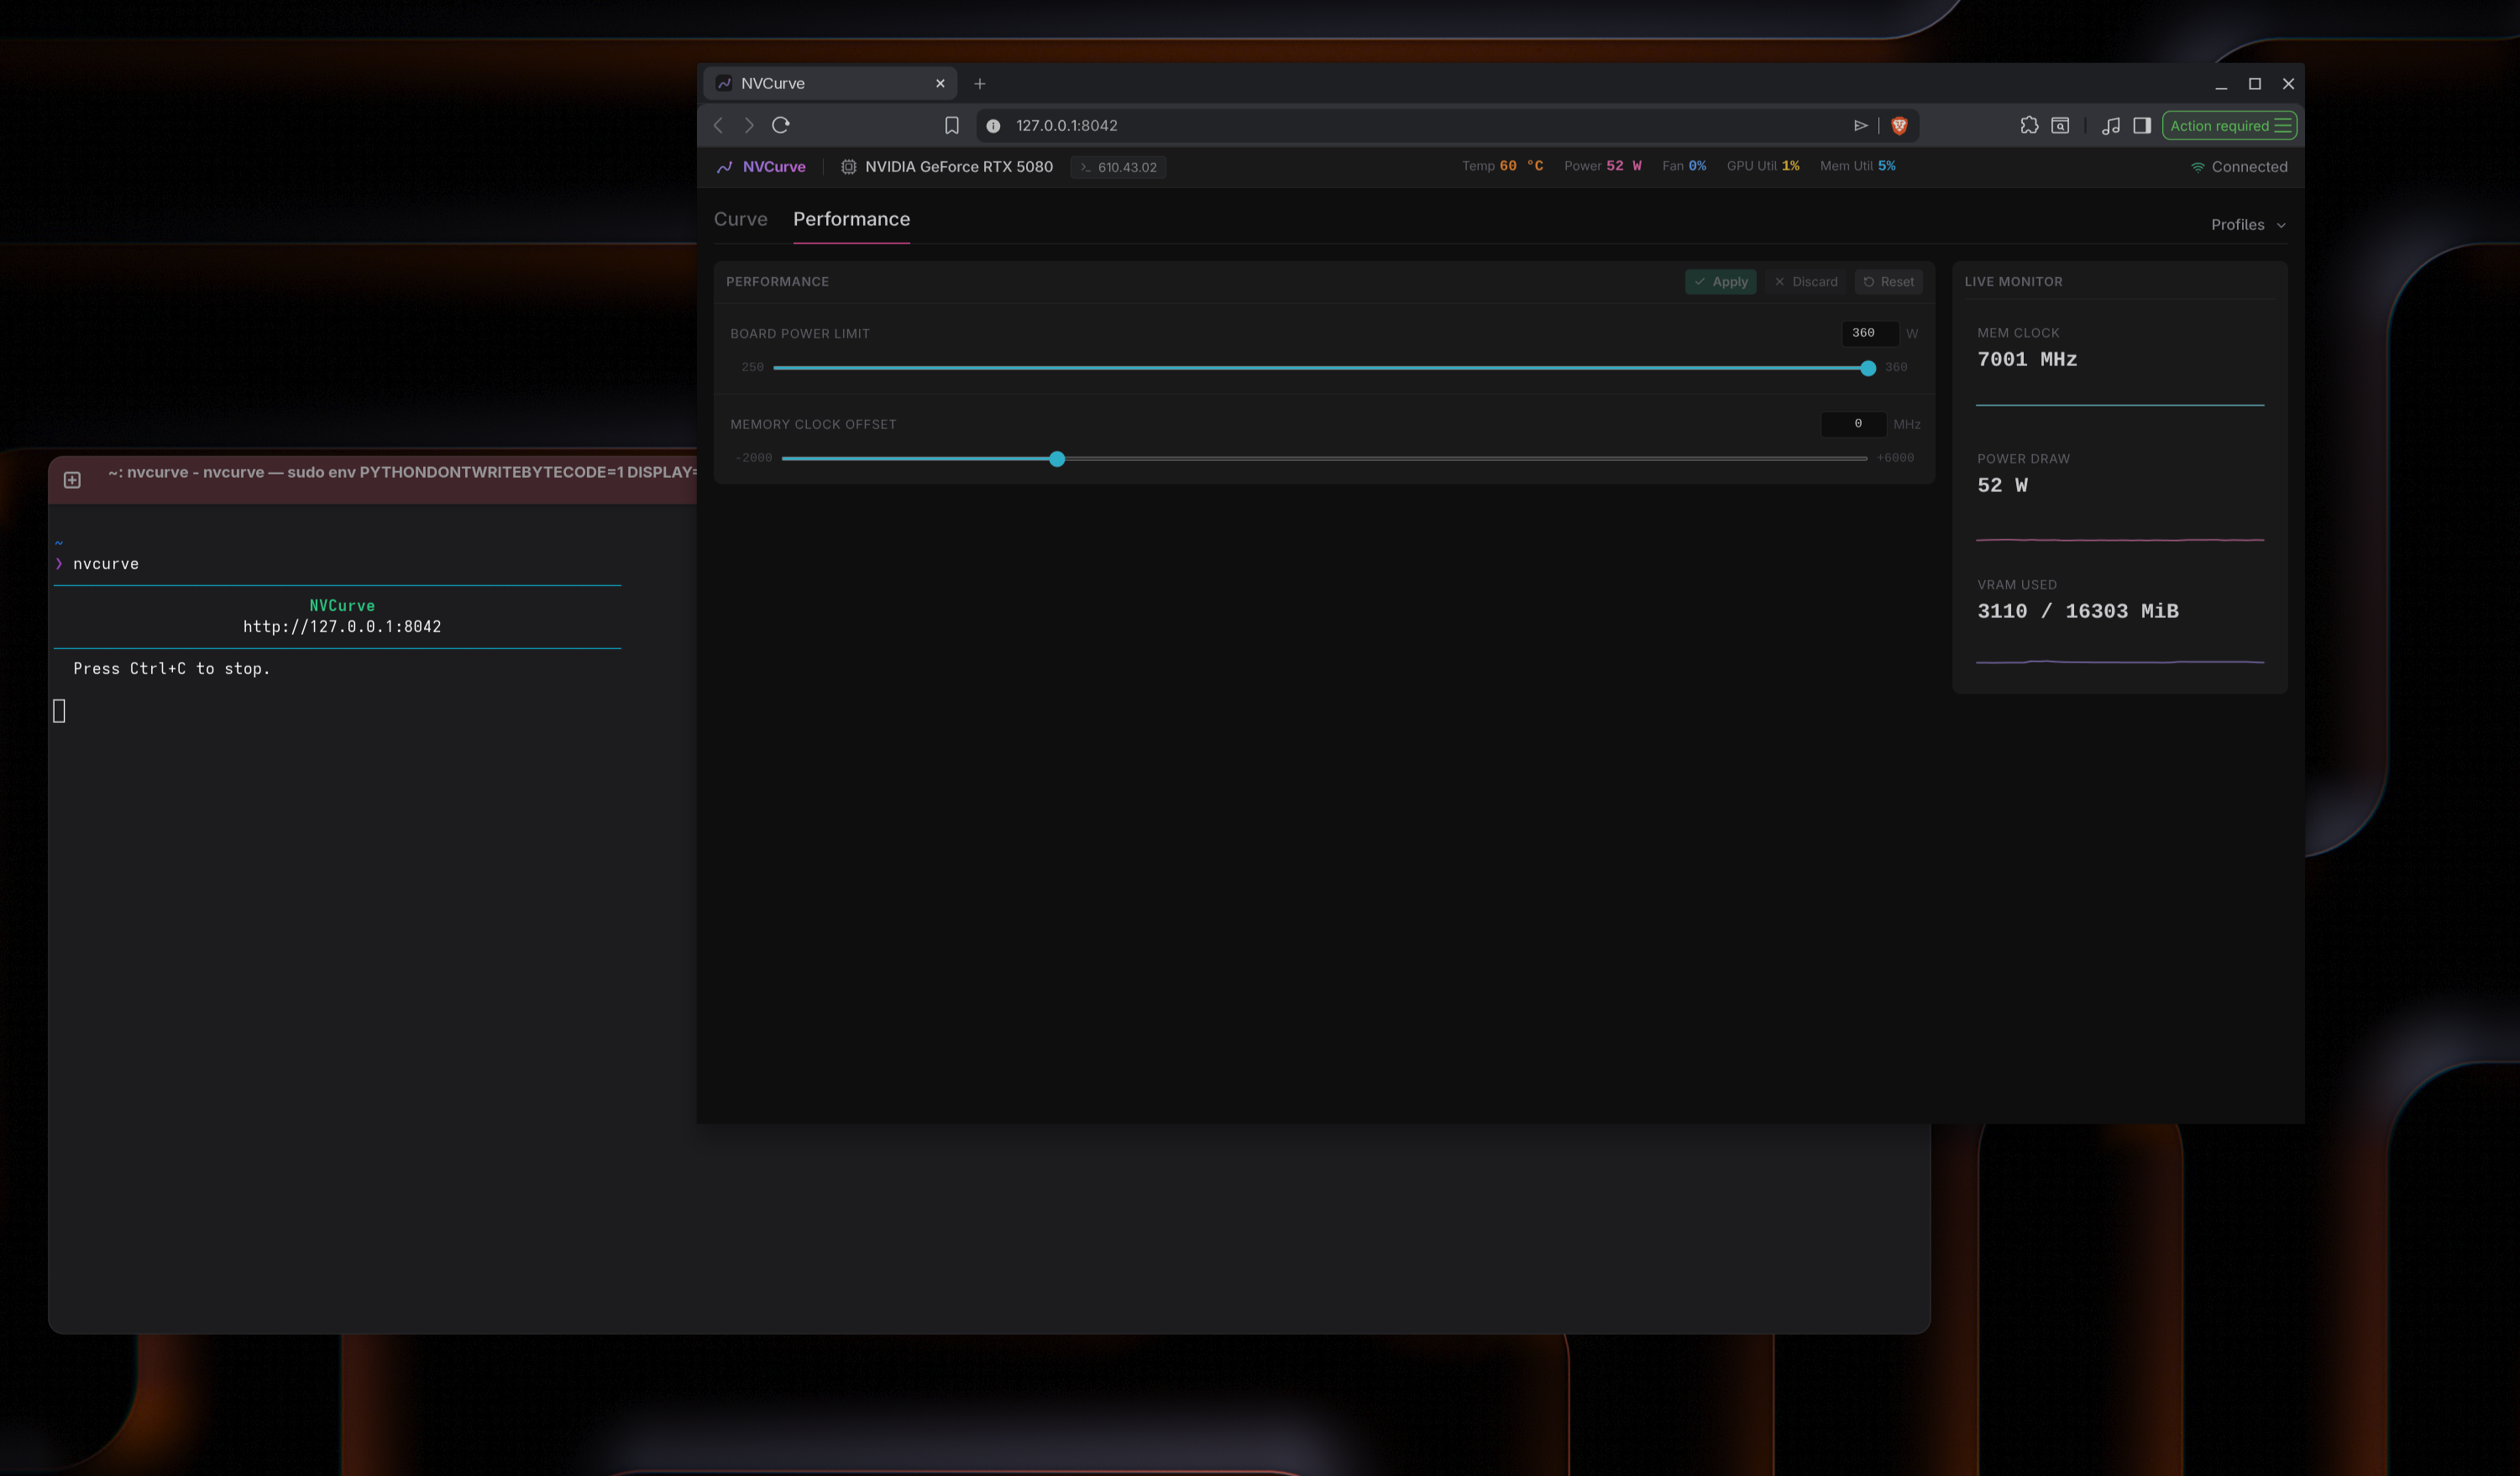
Task: Expand the Profiles dropdown
Action: click(x=2248, y=225)
